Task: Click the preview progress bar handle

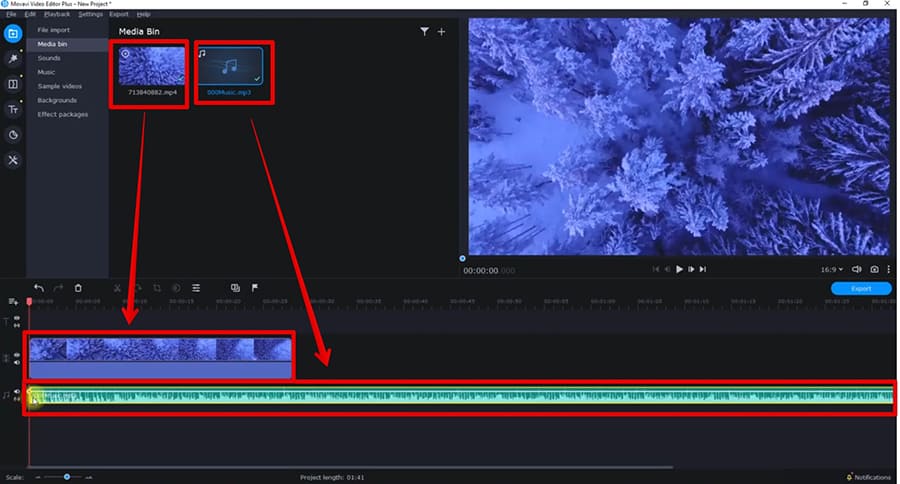Action: (463, 258)
